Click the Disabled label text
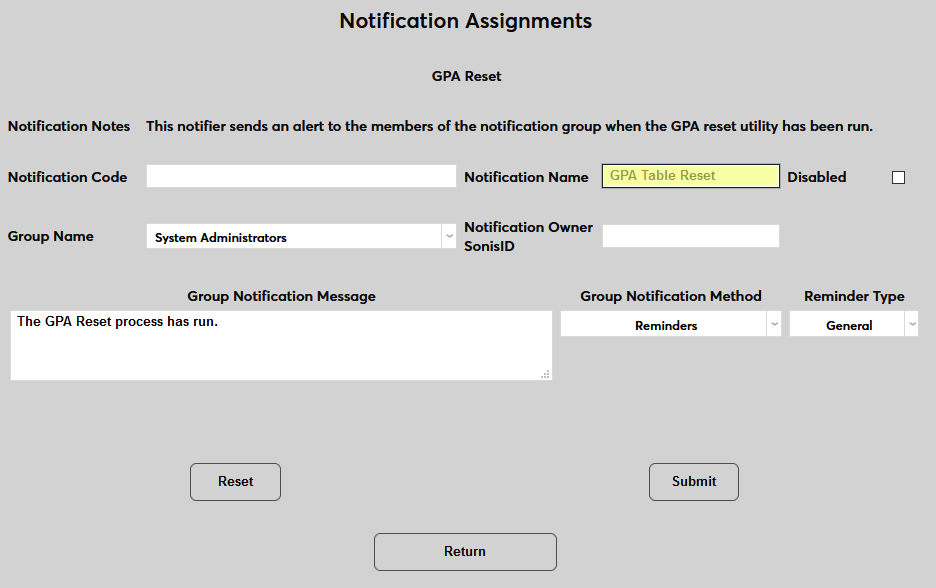The image size is (936, 588). (x=816, y=177)
